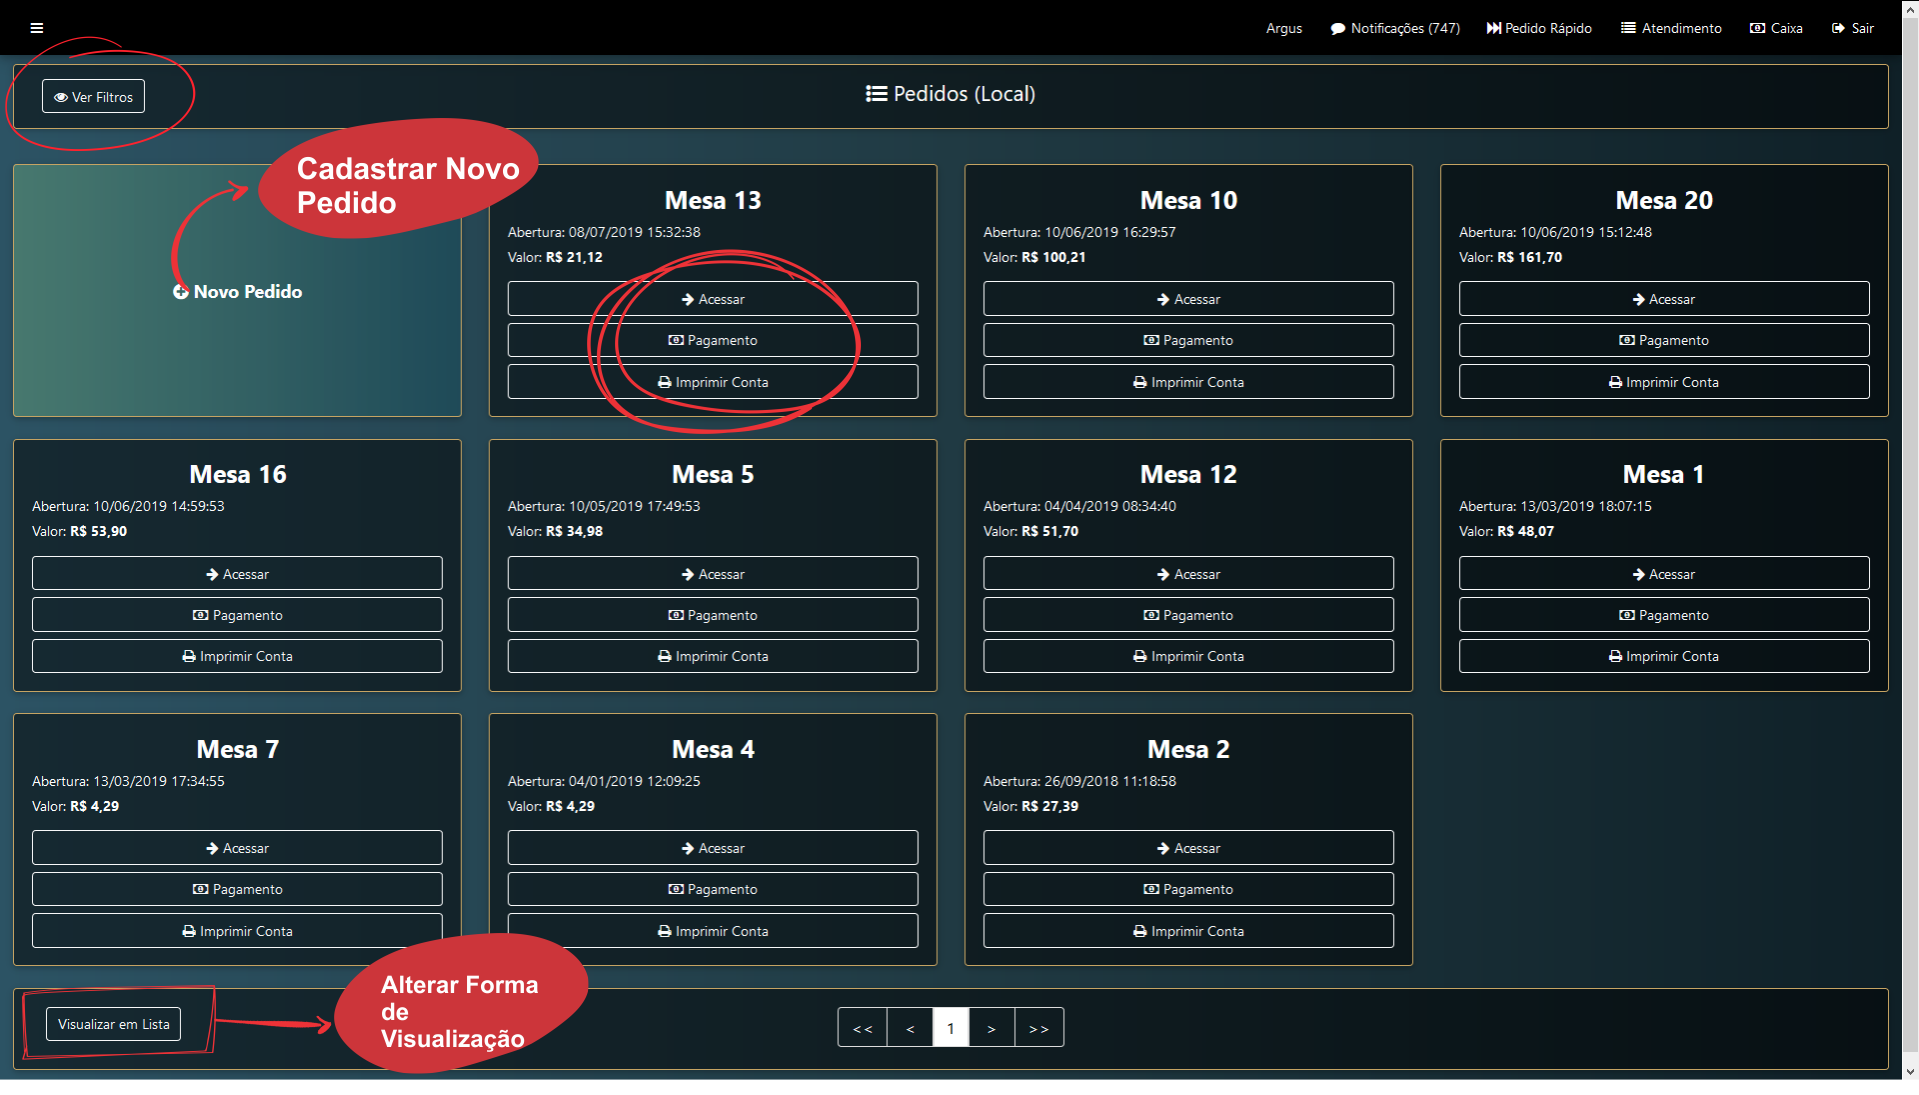Open Mesa 10 with Acessar button
Viewport: 1919px width, 1095px height.
pyautogui.click(x=1188, y=299)
